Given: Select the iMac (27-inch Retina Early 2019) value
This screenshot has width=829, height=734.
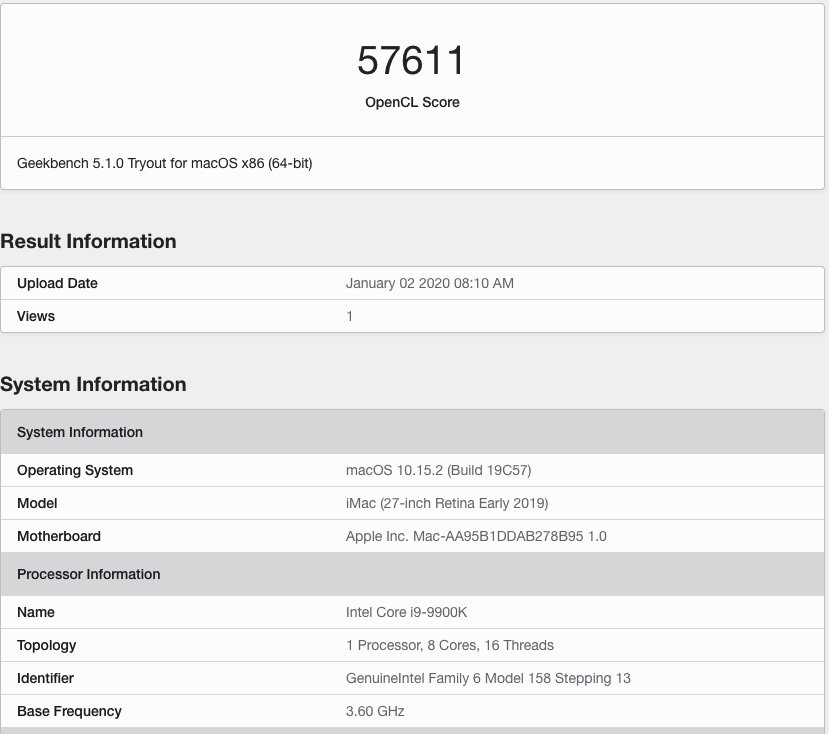Looking at the screenshot, I should pyautogui.click(x=447, y=503).
